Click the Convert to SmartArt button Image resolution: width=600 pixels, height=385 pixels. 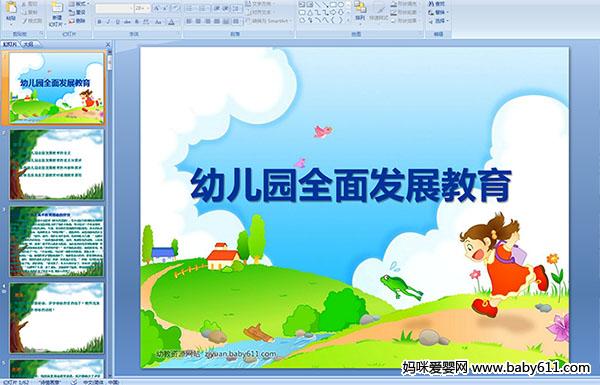268,21
